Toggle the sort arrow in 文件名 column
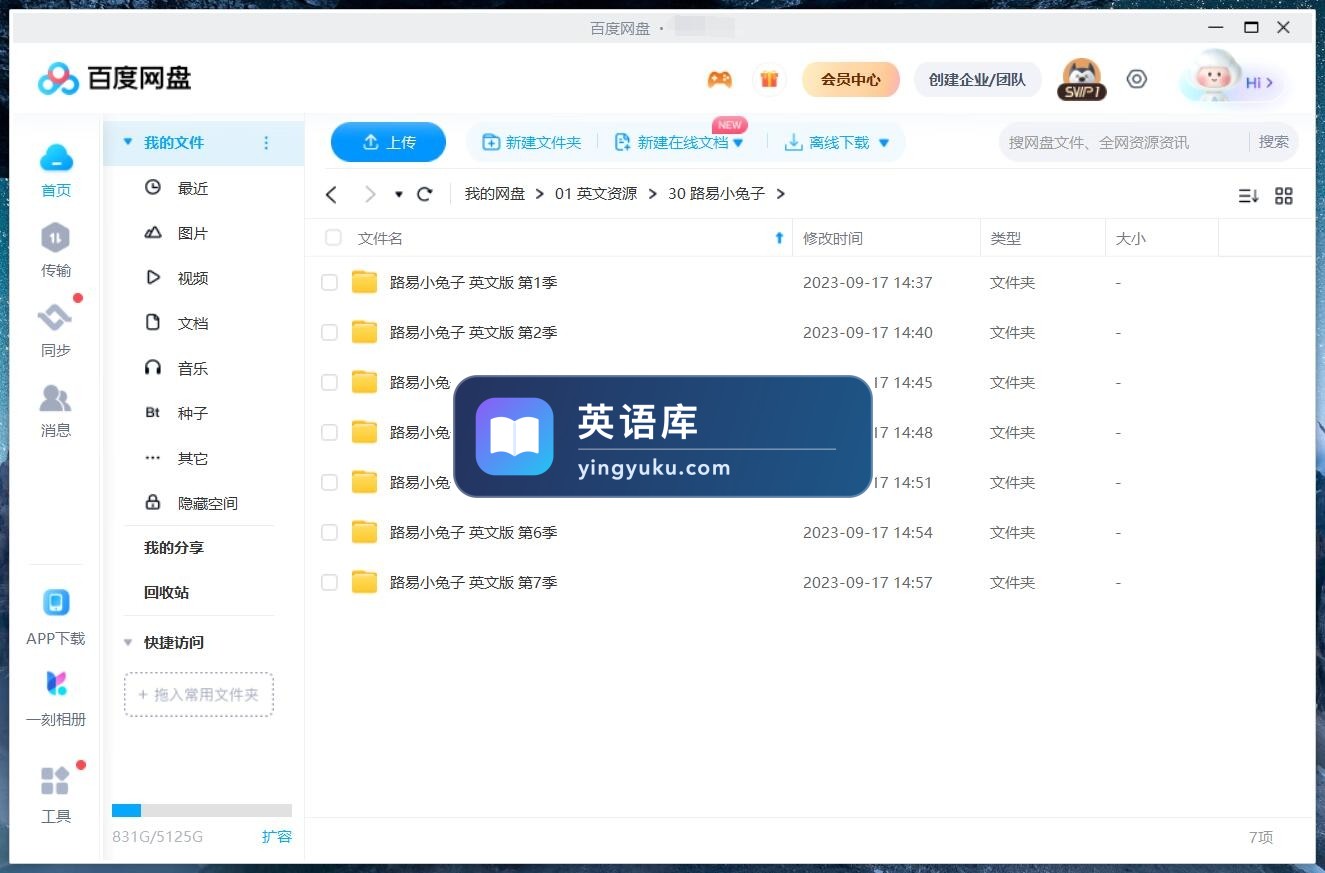The image size is (1325, 873). (779, 238)
